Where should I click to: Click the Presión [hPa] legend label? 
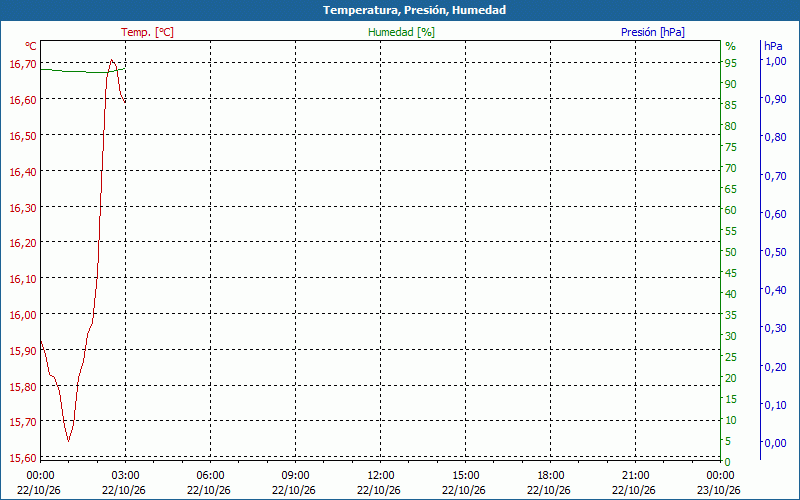pos(653,32)
